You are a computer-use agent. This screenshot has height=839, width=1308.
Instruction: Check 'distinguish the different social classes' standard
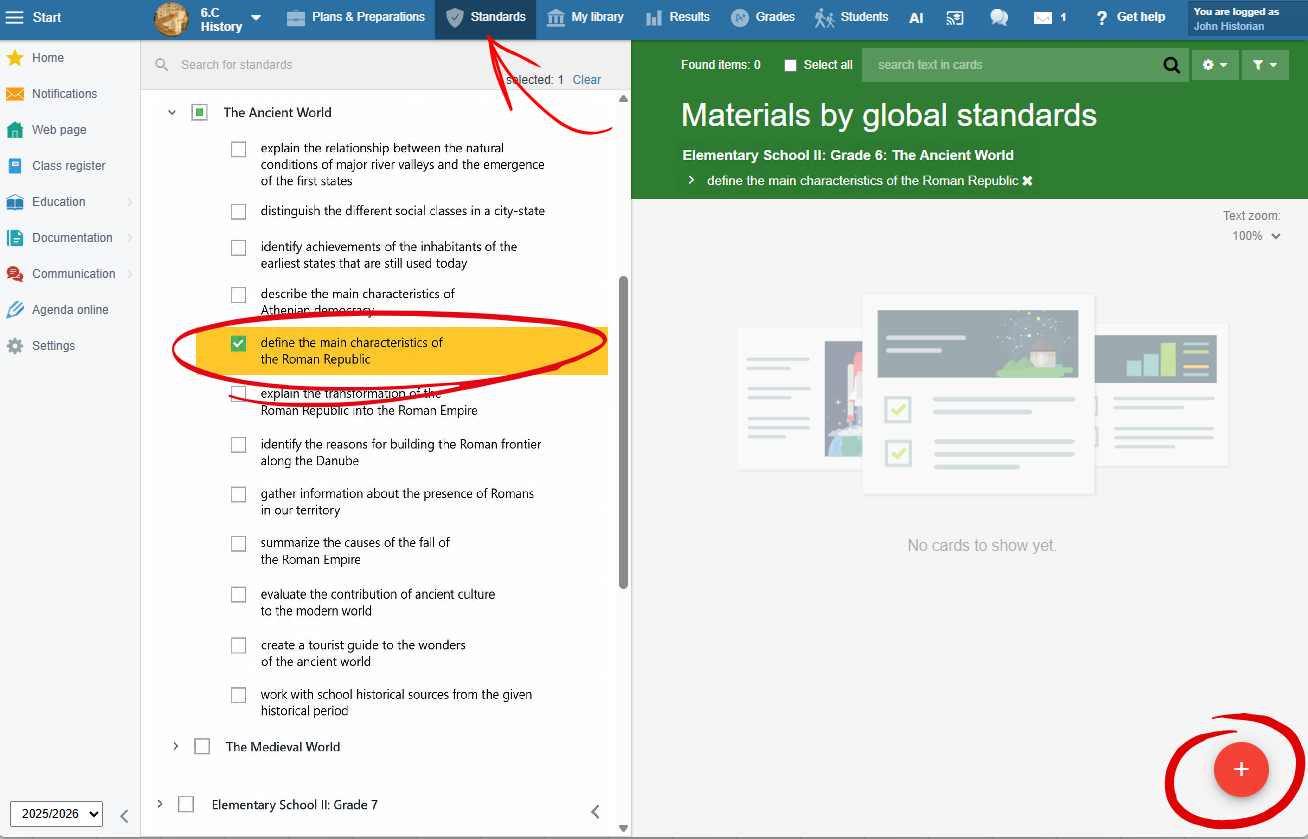click(238, 212)
